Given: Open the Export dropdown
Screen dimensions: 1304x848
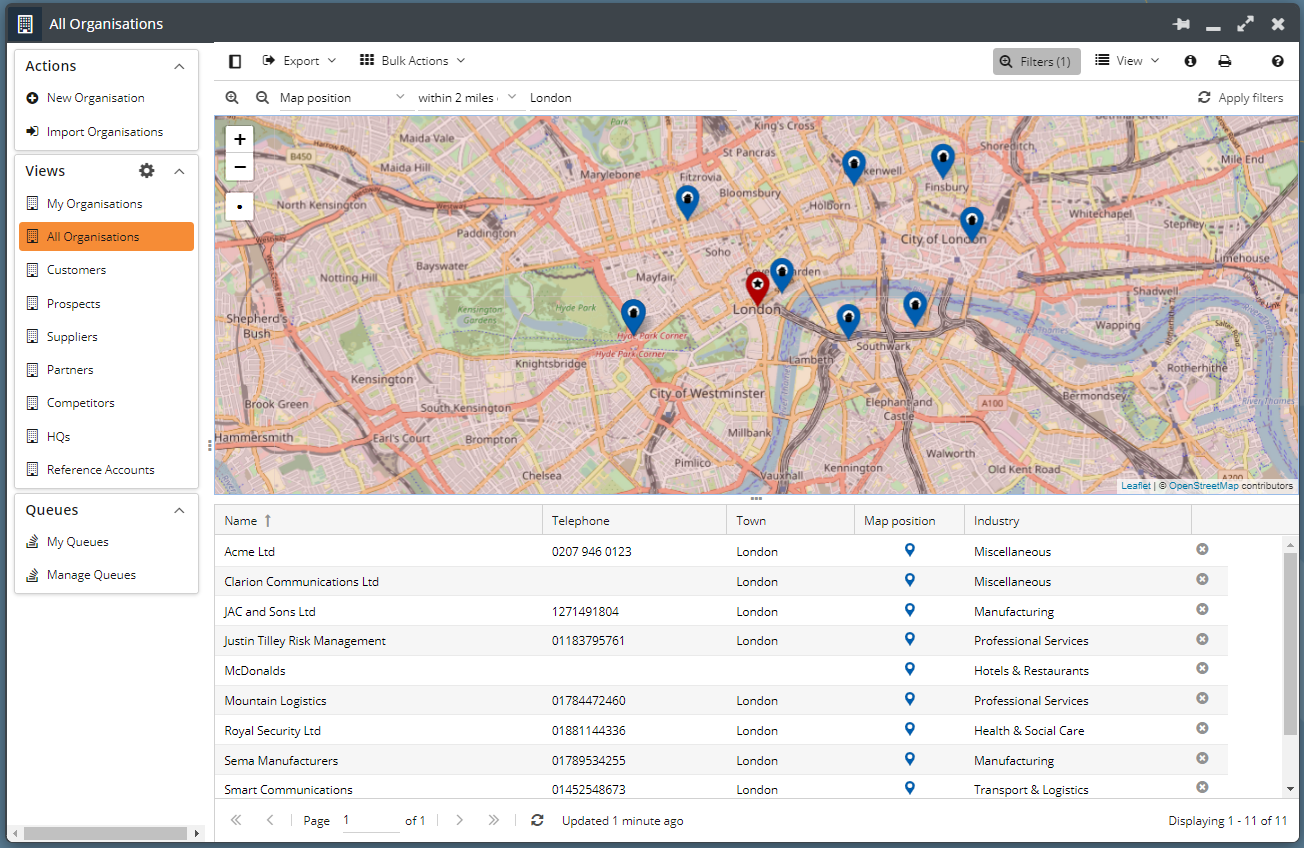Looking at the screenshot, I should click(299, 61).
